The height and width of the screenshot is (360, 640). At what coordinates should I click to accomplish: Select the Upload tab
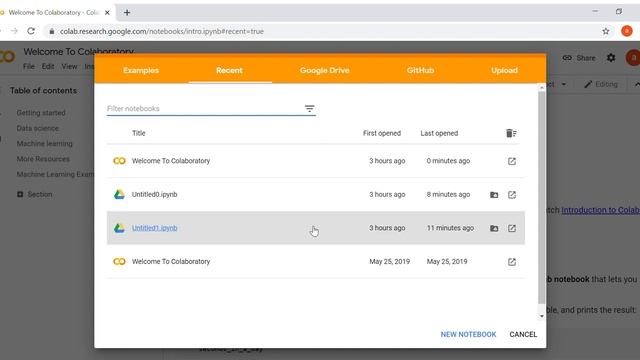(504, 70)
